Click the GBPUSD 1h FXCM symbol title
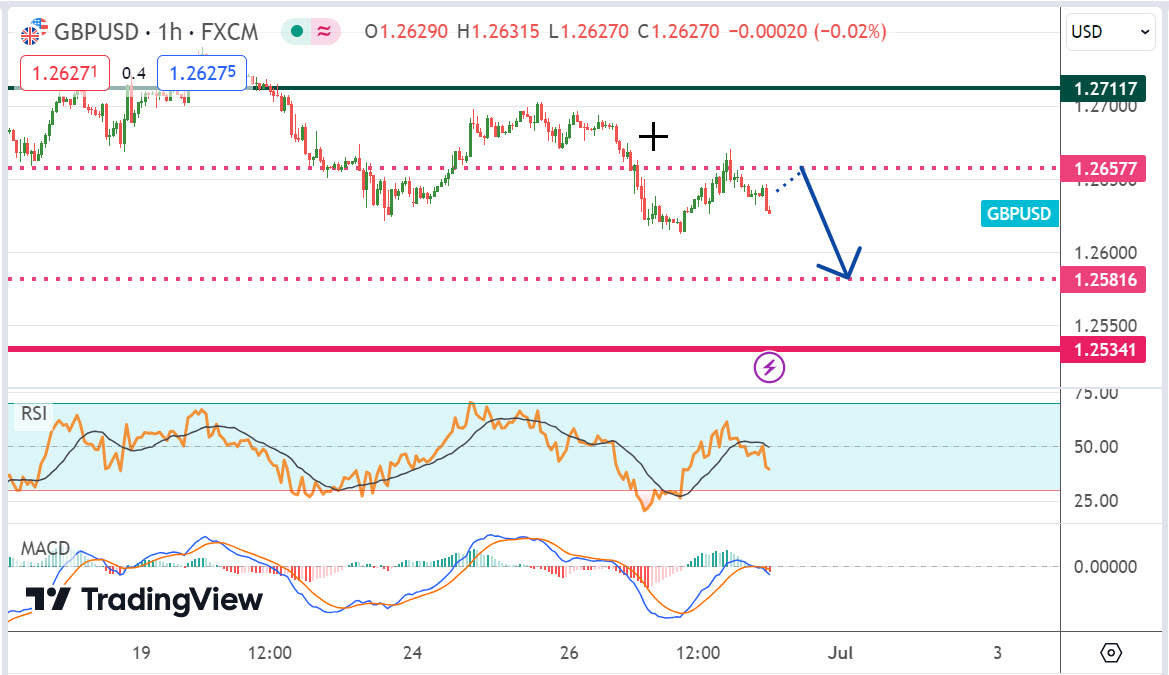1169x675 pixels. click(155, 32)
